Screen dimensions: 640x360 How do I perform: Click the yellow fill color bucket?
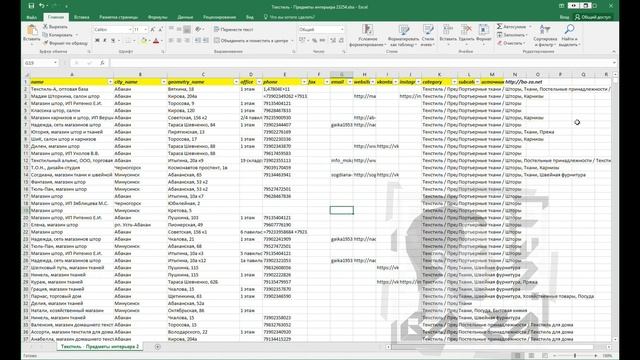(x=143, y=40)
